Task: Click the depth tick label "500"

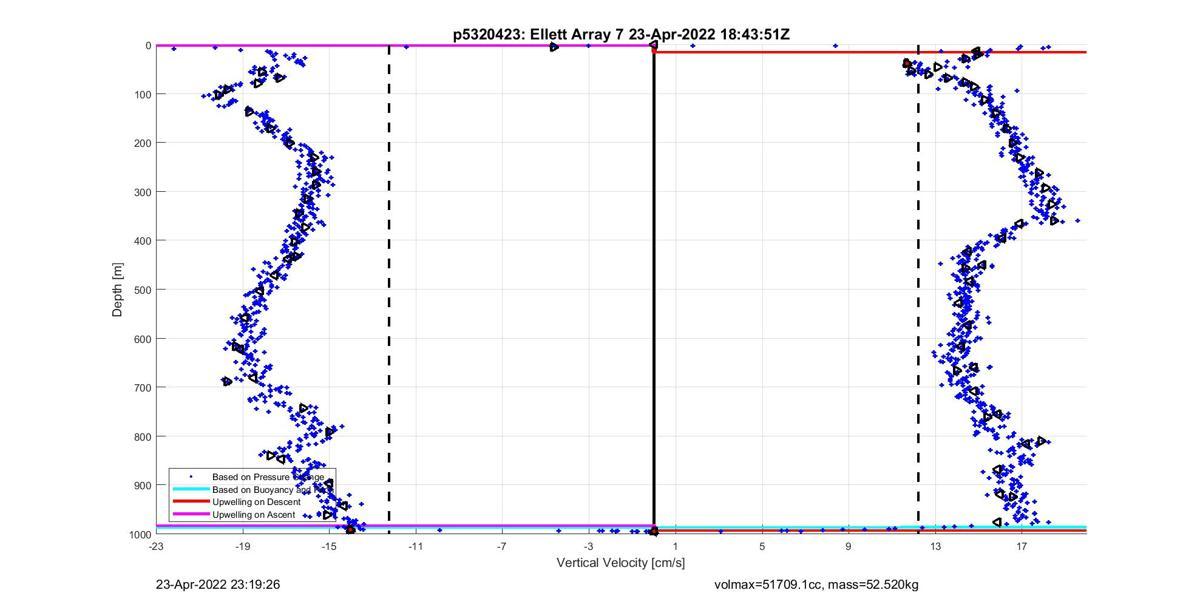Action: click(142, 290)
